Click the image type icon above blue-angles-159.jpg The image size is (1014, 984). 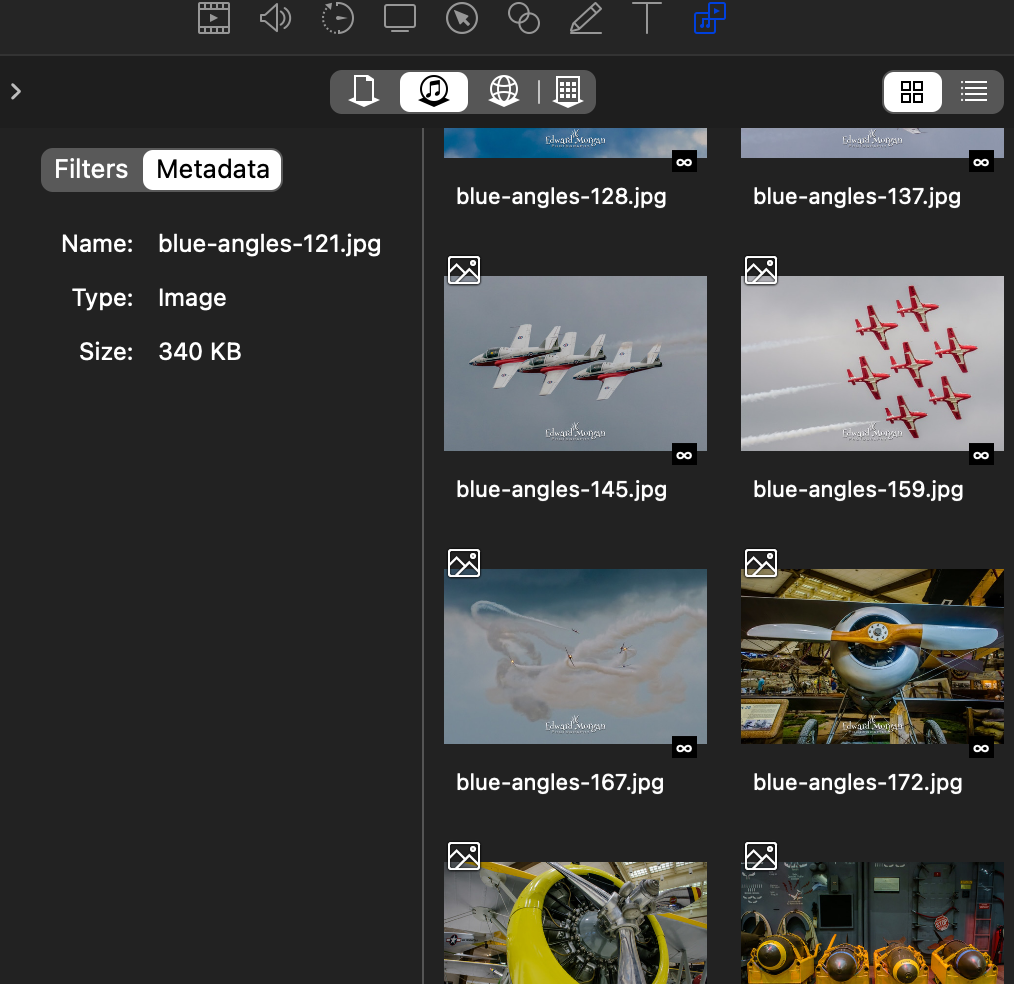(760, 270)
